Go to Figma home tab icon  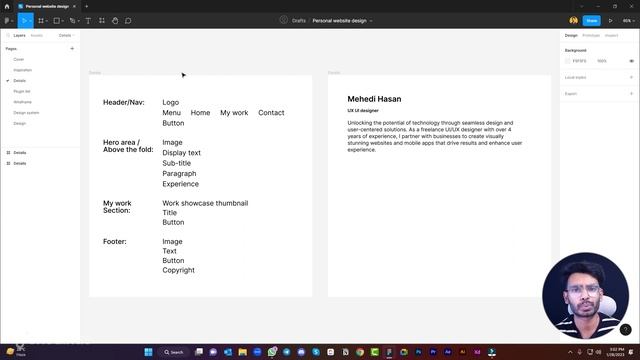7,6
